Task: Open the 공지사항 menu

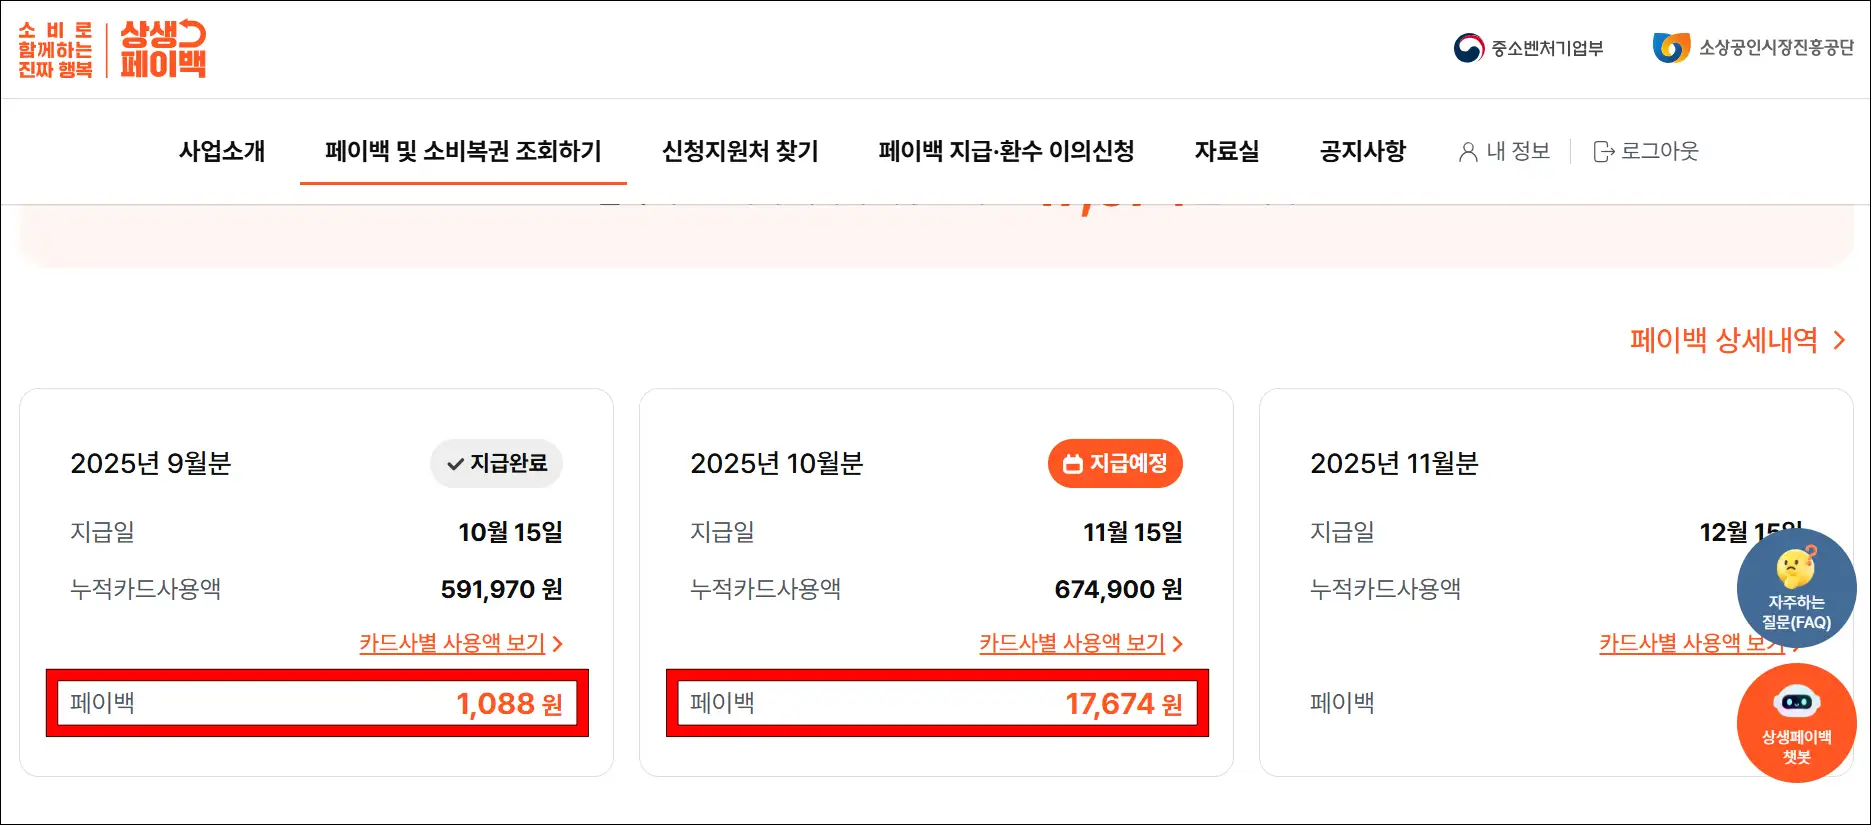Action: 1361,151
